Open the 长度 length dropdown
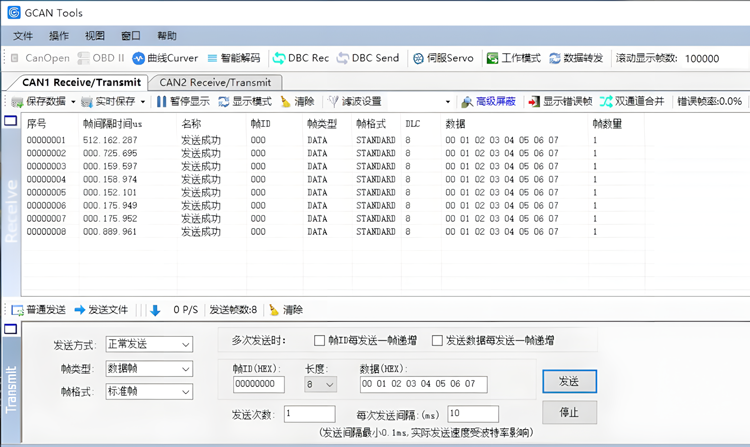Viewport: 750px width, 447px height. point(321,384)
